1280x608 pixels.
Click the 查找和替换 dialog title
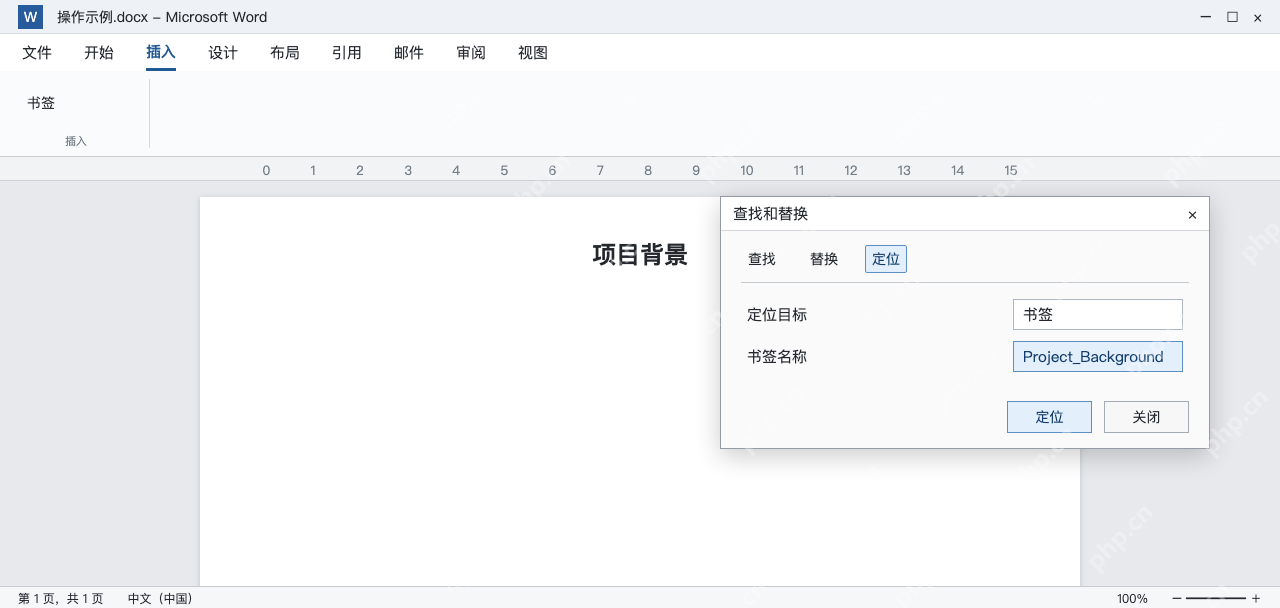point(770,214)
